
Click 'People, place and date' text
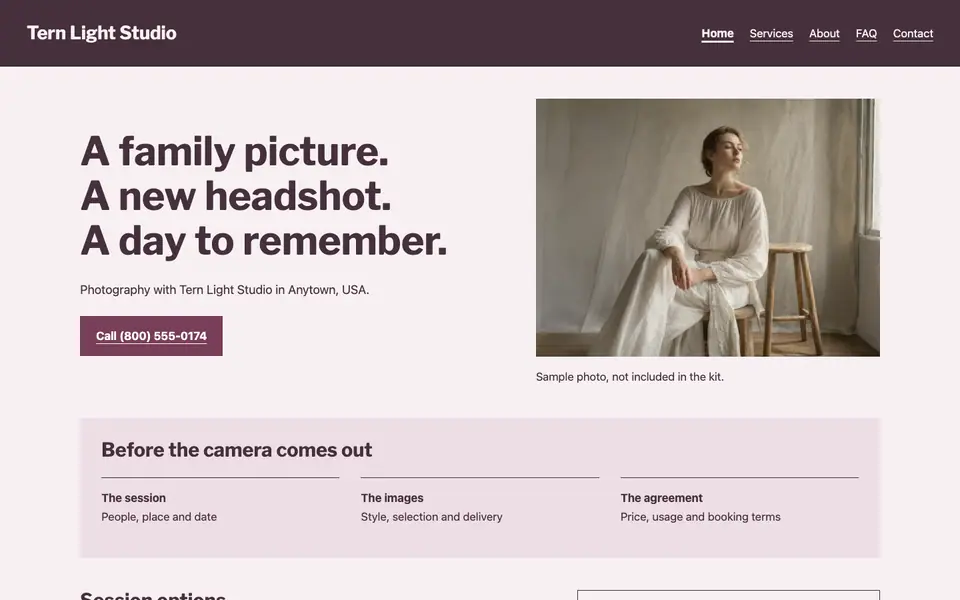click(x=159, y=517)
